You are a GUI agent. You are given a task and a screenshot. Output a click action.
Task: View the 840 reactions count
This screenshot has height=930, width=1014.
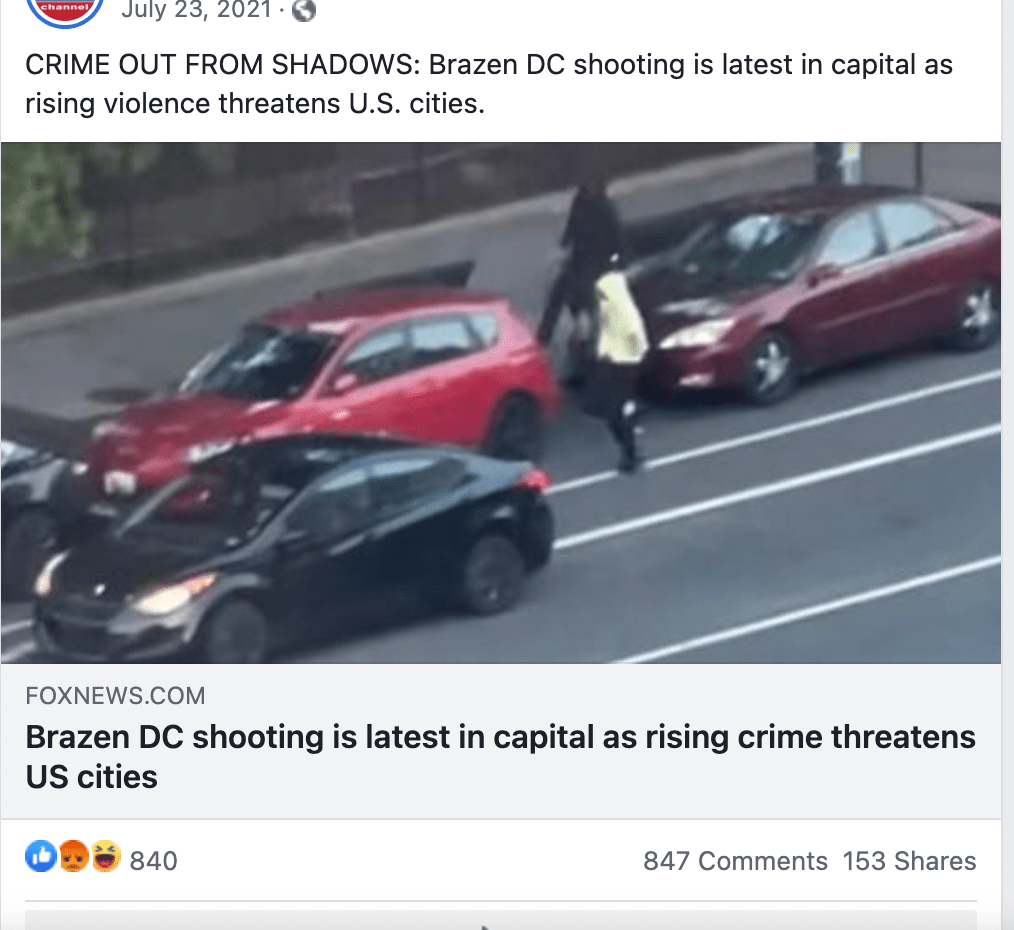pyautogui.click(x=153, y=861)
